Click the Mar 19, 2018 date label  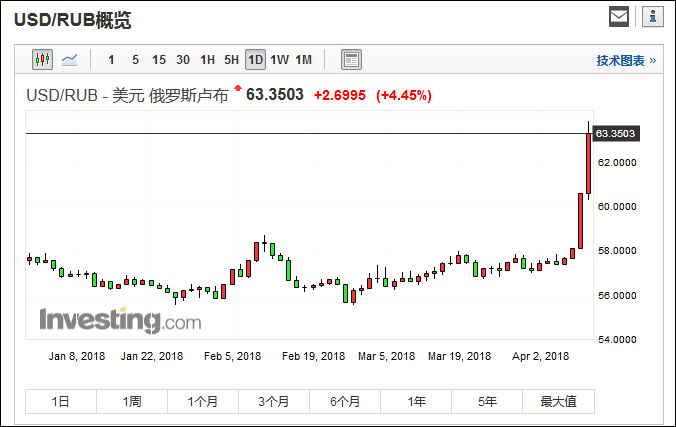pyautogui.click(x=459, y=356)
